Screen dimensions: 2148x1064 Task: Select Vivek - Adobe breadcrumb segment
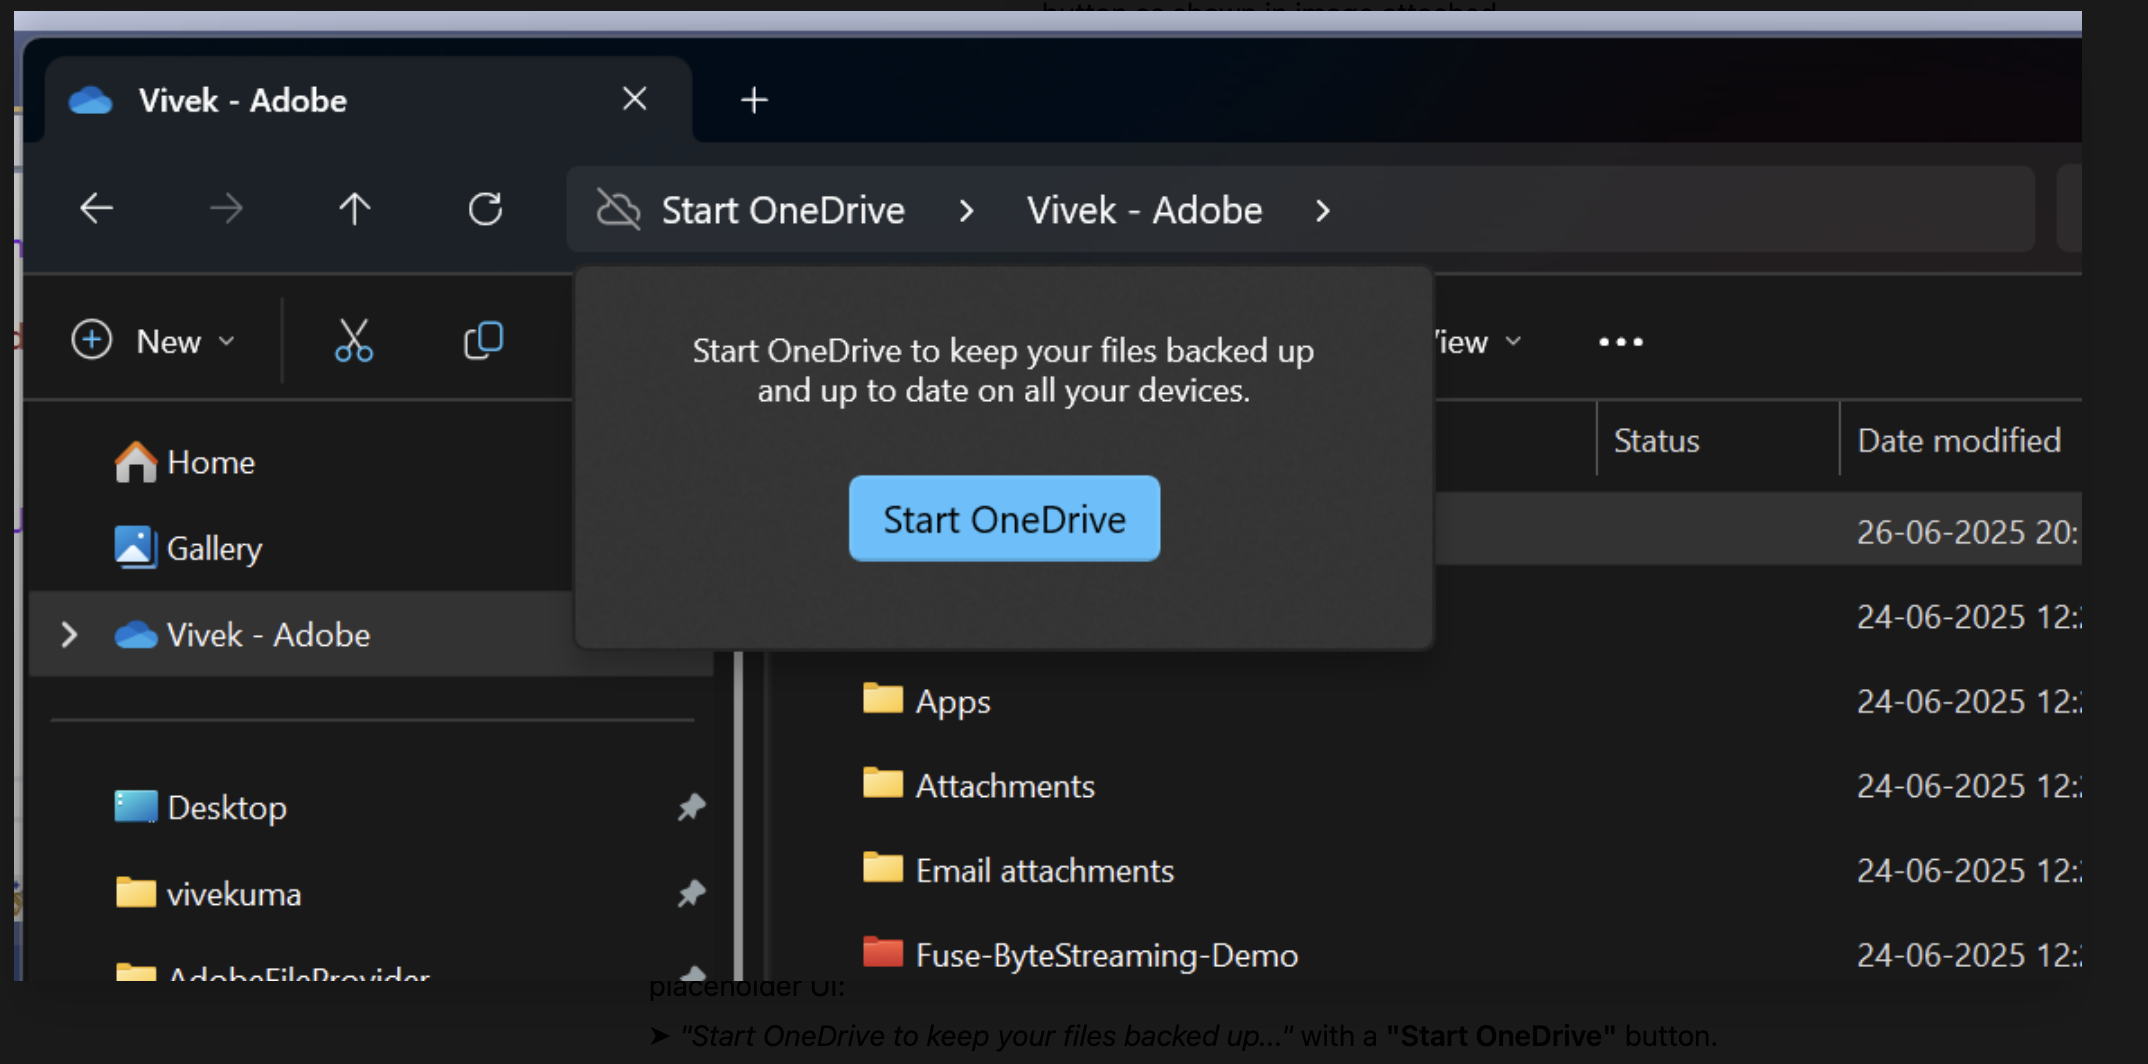tap(1144, 210)
